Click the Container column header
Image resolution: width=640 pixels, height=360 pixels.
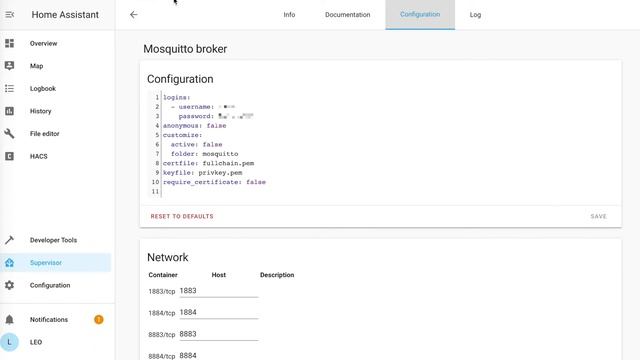[x=163, y=275]
